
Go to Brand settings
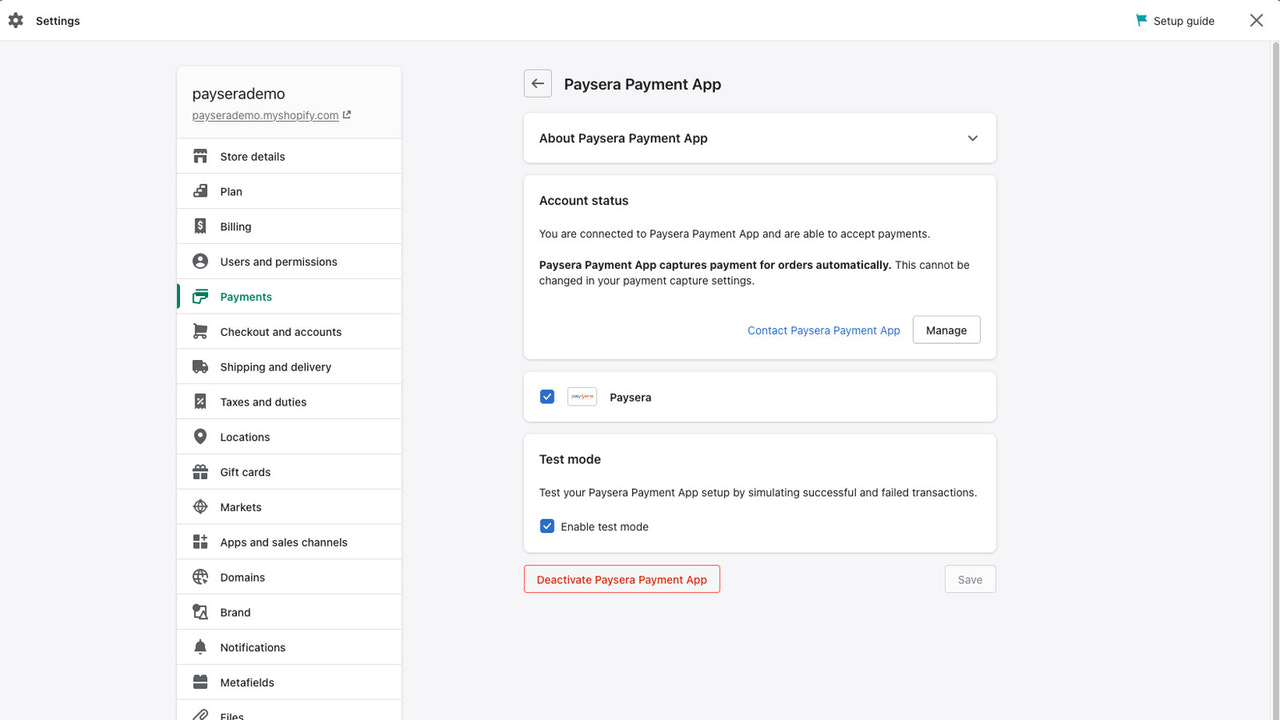289,611
